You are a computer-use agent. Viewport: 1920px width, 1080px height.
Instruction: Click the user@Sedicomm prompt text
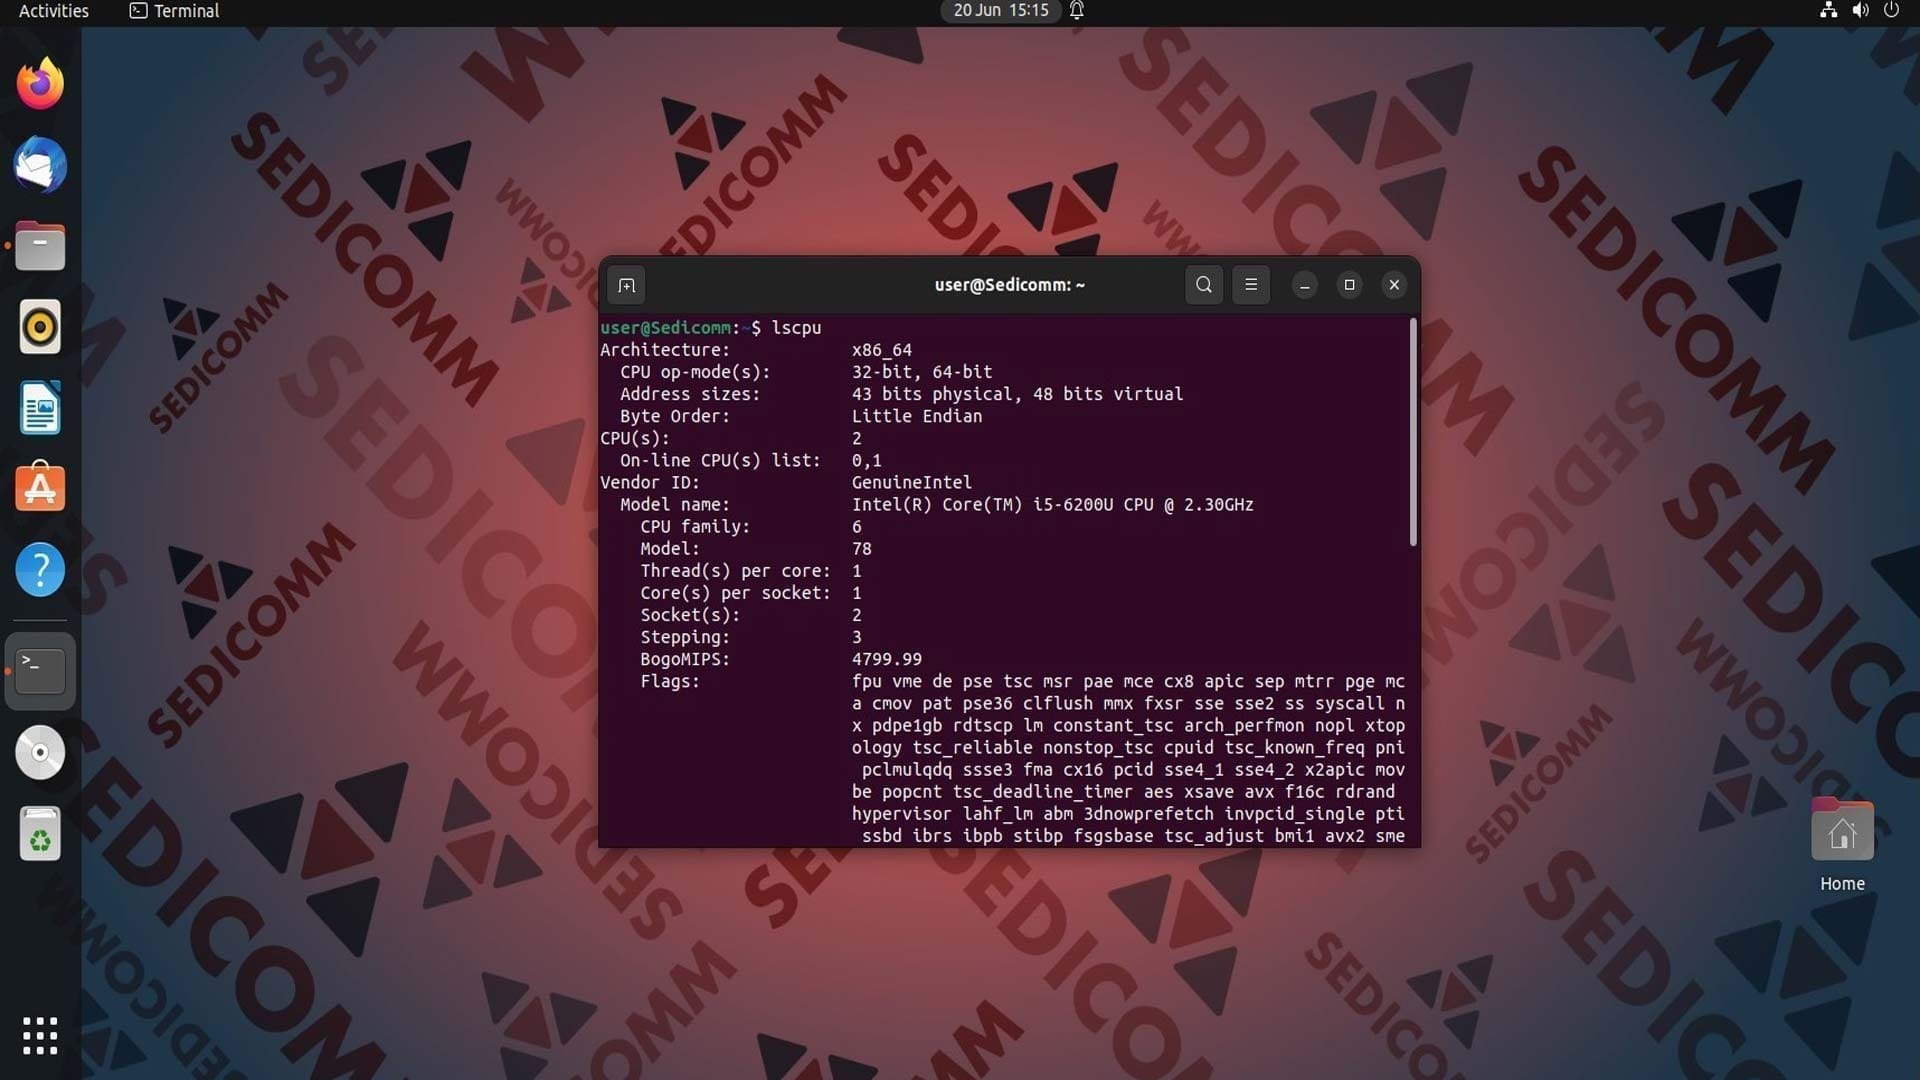(665, 328)
